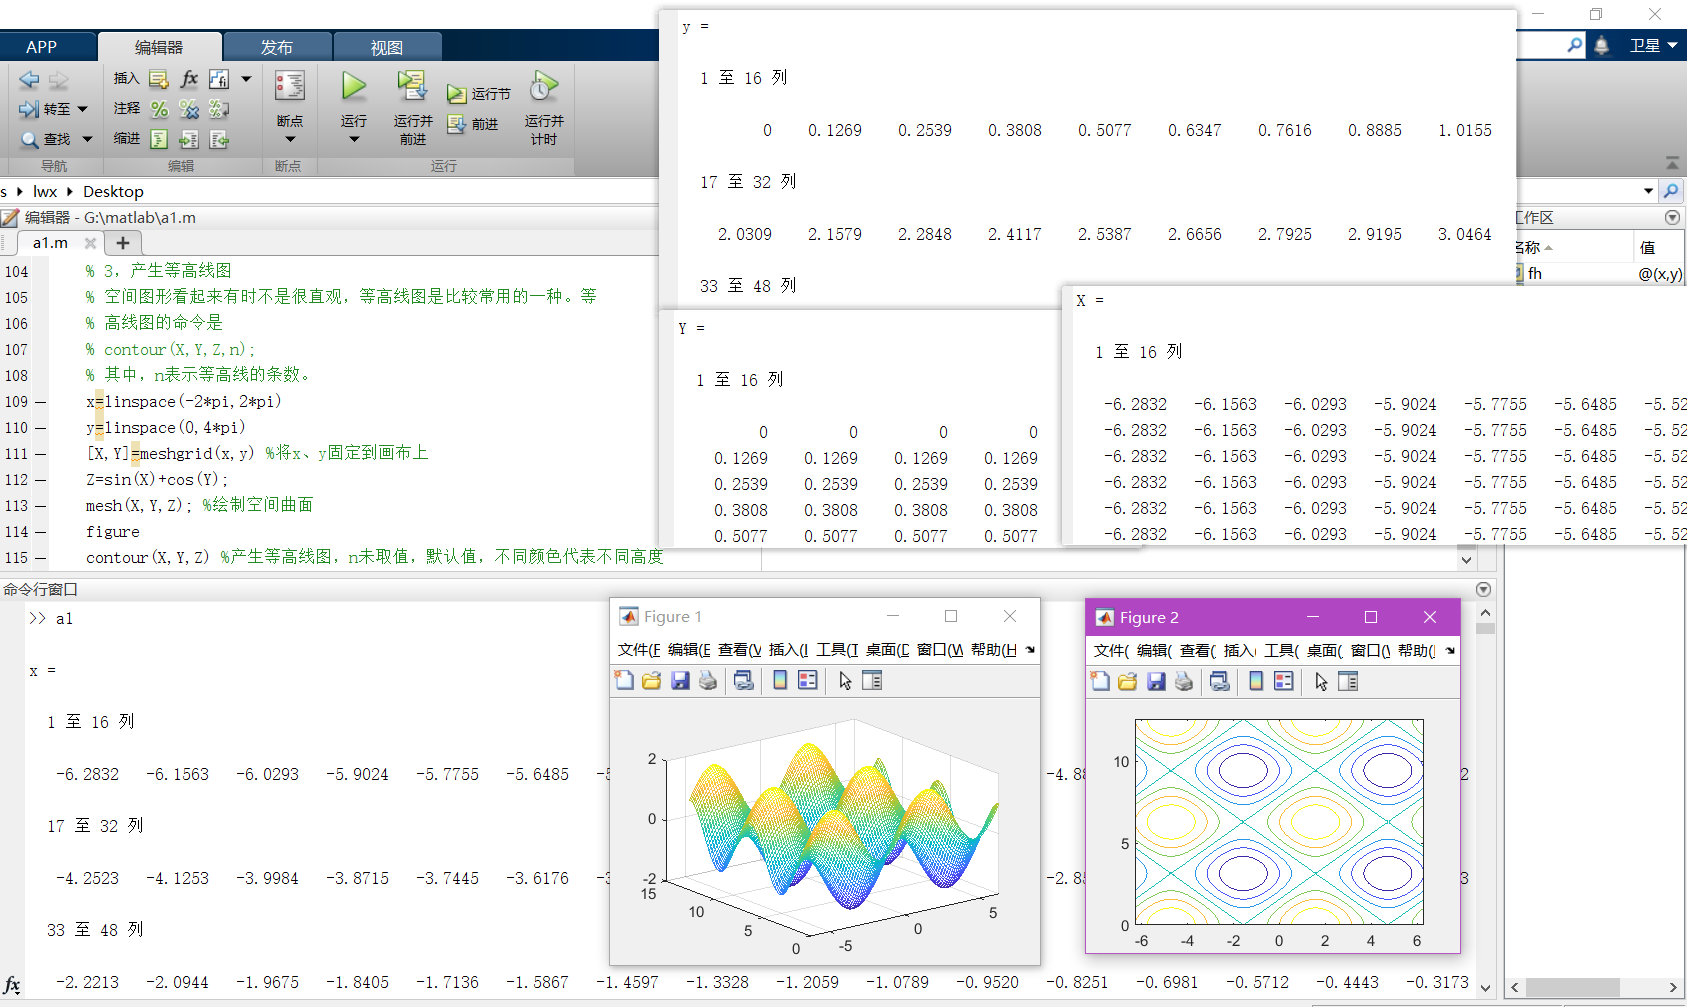Click the wrap comments icon

pyautogui.click(x=219, y=109)
